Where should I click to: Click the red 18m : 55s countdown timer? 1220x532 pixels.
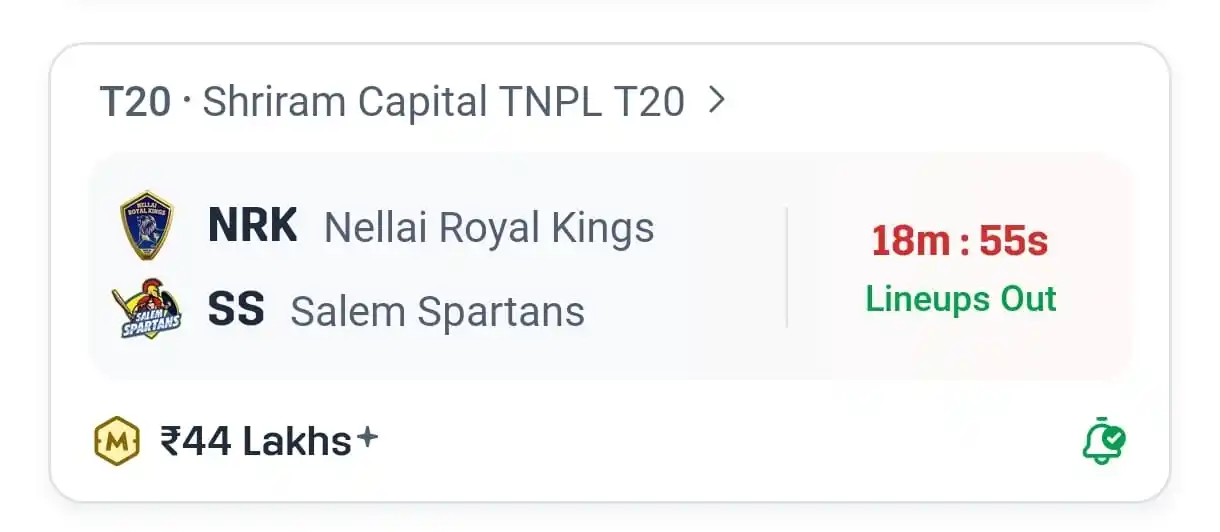(960, 241)
